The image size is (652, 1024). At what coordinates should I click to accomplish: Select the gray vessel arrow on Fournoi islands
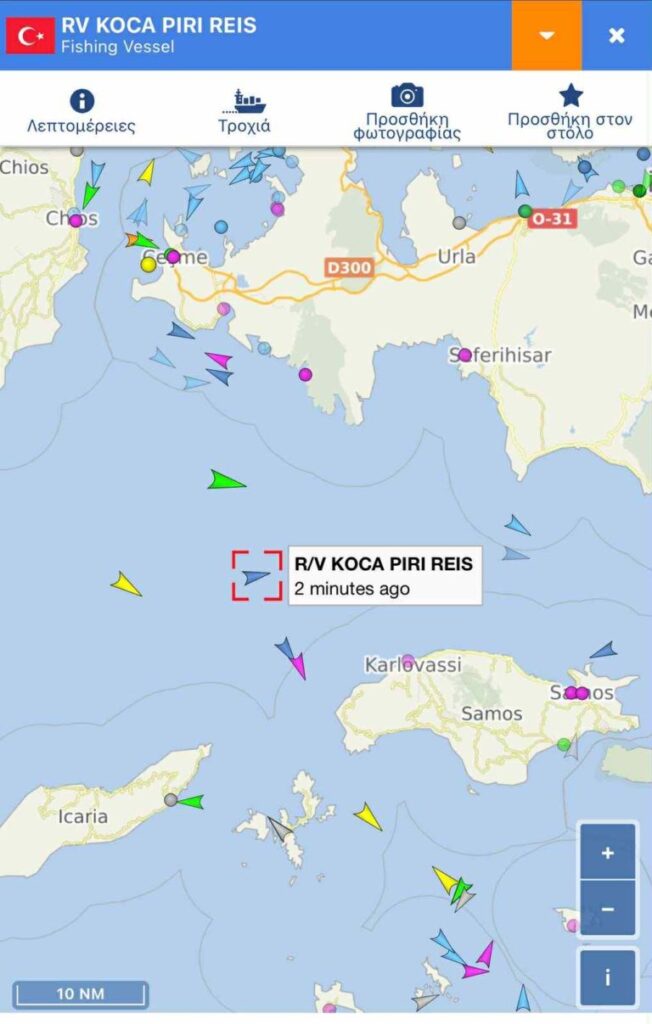click(280, 828)
